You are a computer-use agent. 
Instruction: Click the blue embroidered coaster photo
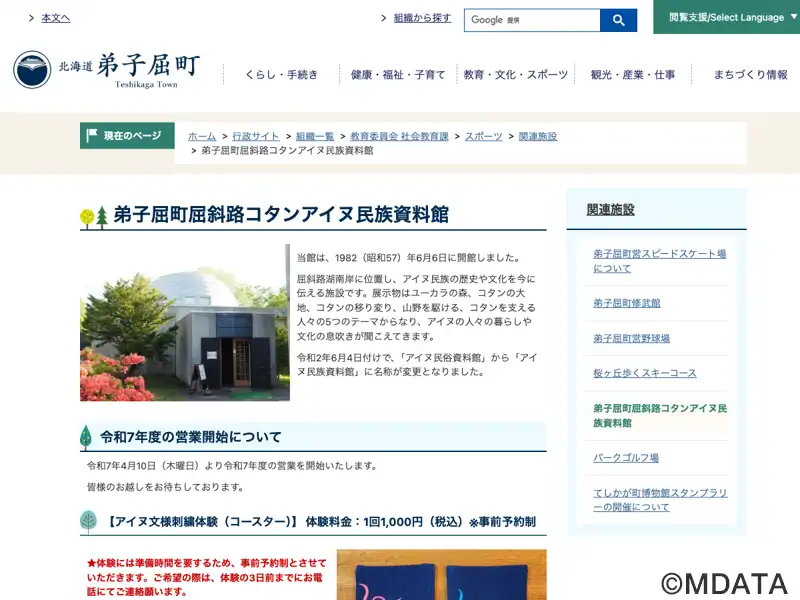click(x=441, y=574)
